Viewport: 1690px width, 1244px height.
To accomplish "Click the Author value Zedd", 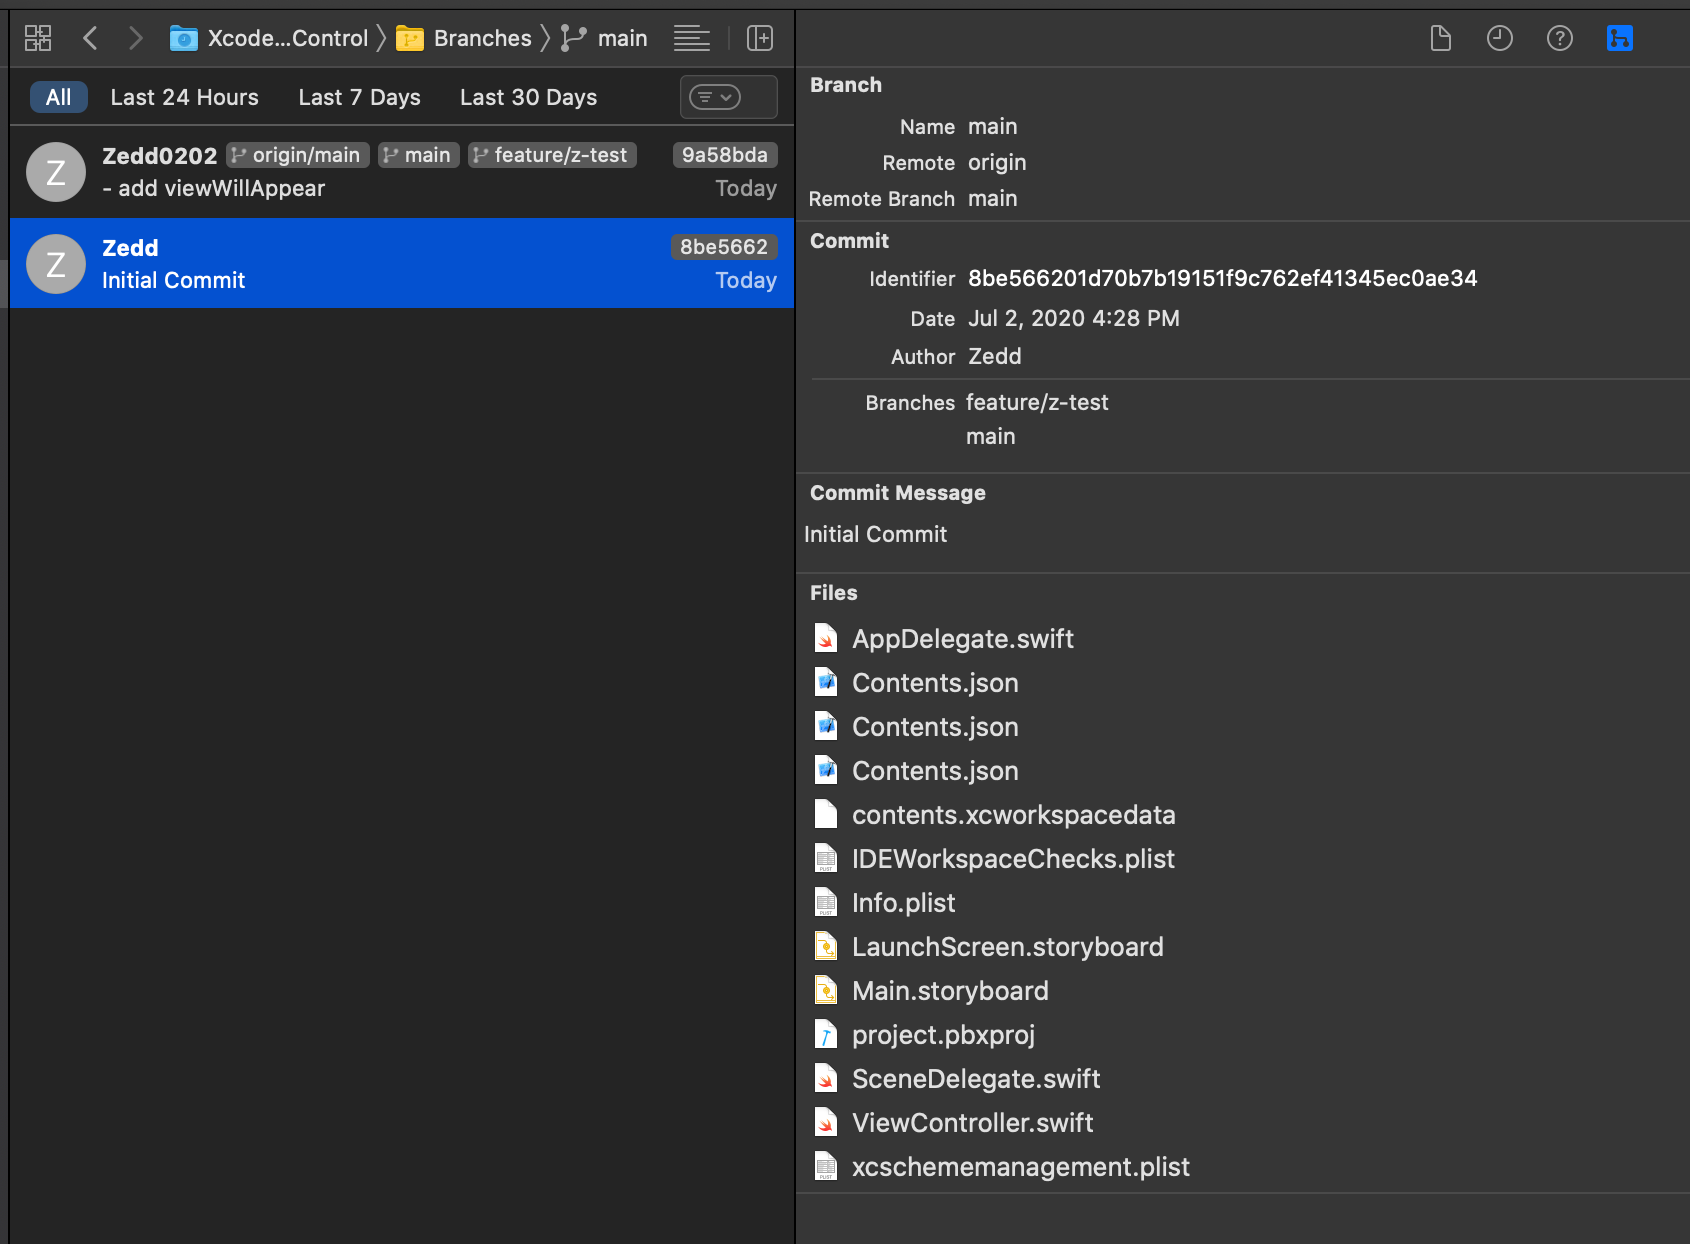I will point(995,356).
